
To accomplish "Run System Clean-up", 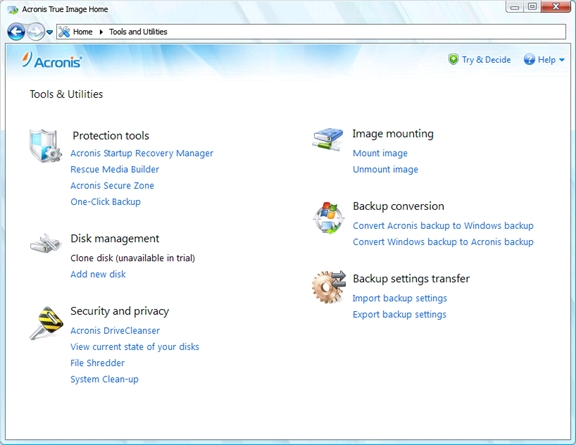I will [104, 379].
